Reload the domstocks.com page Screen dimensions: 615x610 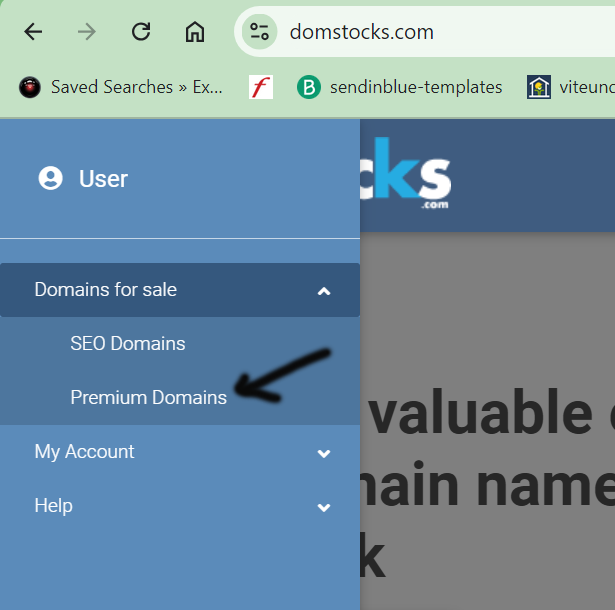coord(141,32)
